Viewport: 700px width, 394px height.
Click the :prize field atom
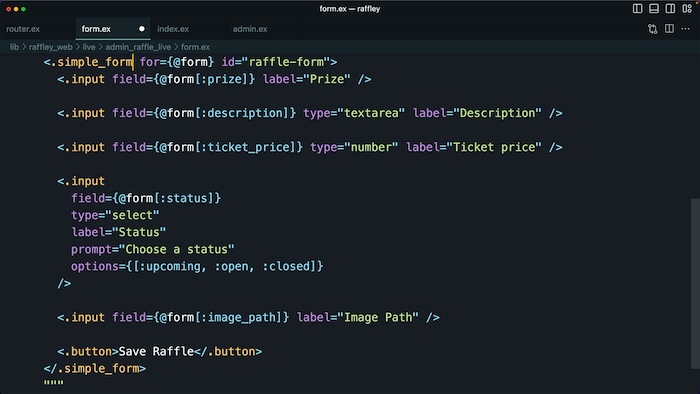(221, 79)
